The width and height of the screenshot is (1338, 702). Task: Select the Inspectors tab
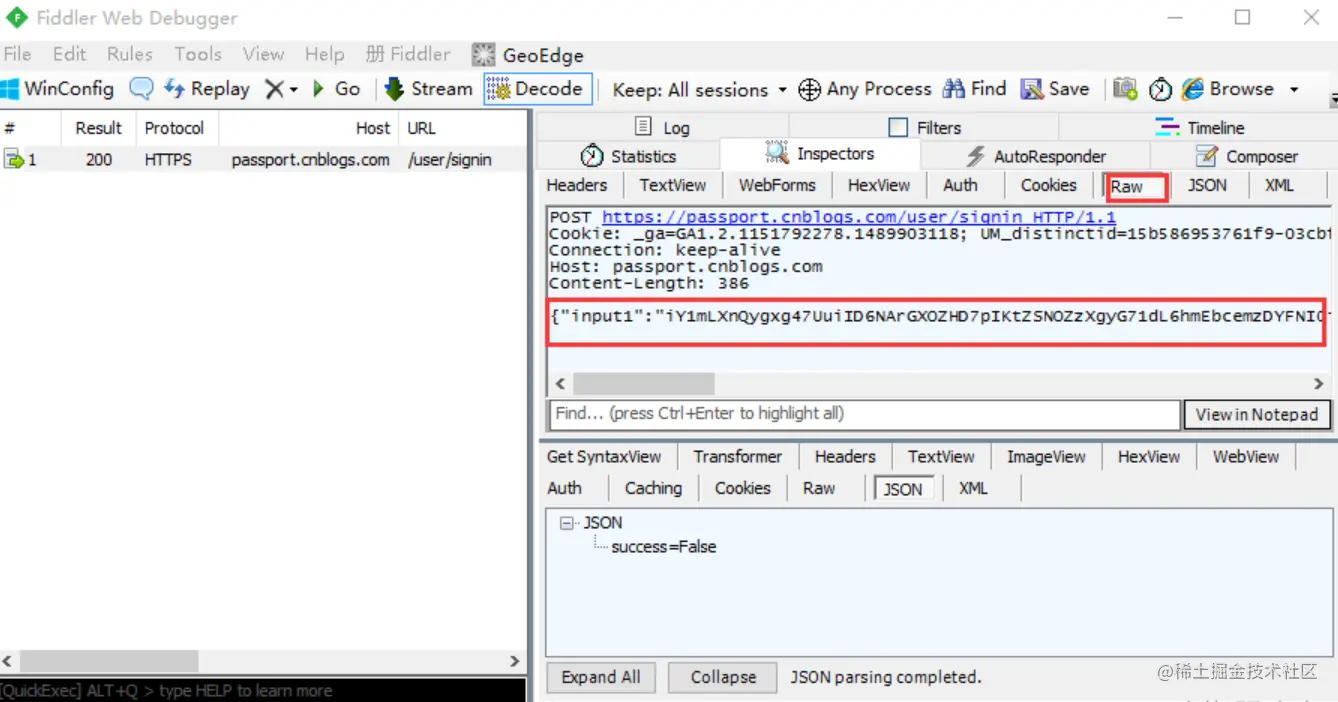pos(820,154)
